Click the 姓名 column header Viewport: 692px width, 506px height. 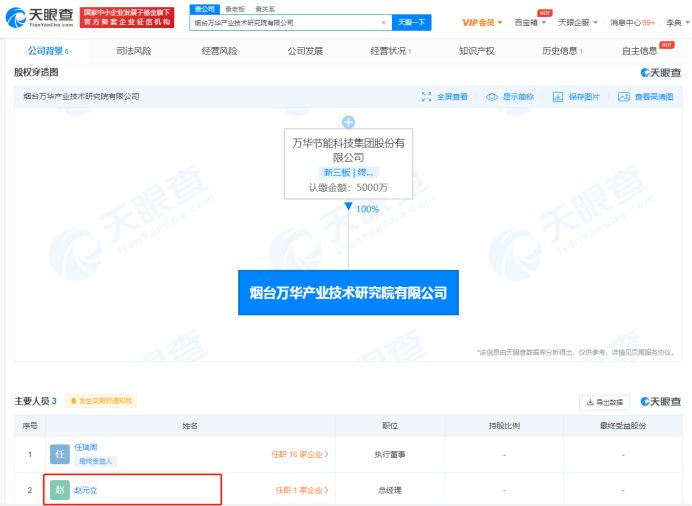point(190,426)
